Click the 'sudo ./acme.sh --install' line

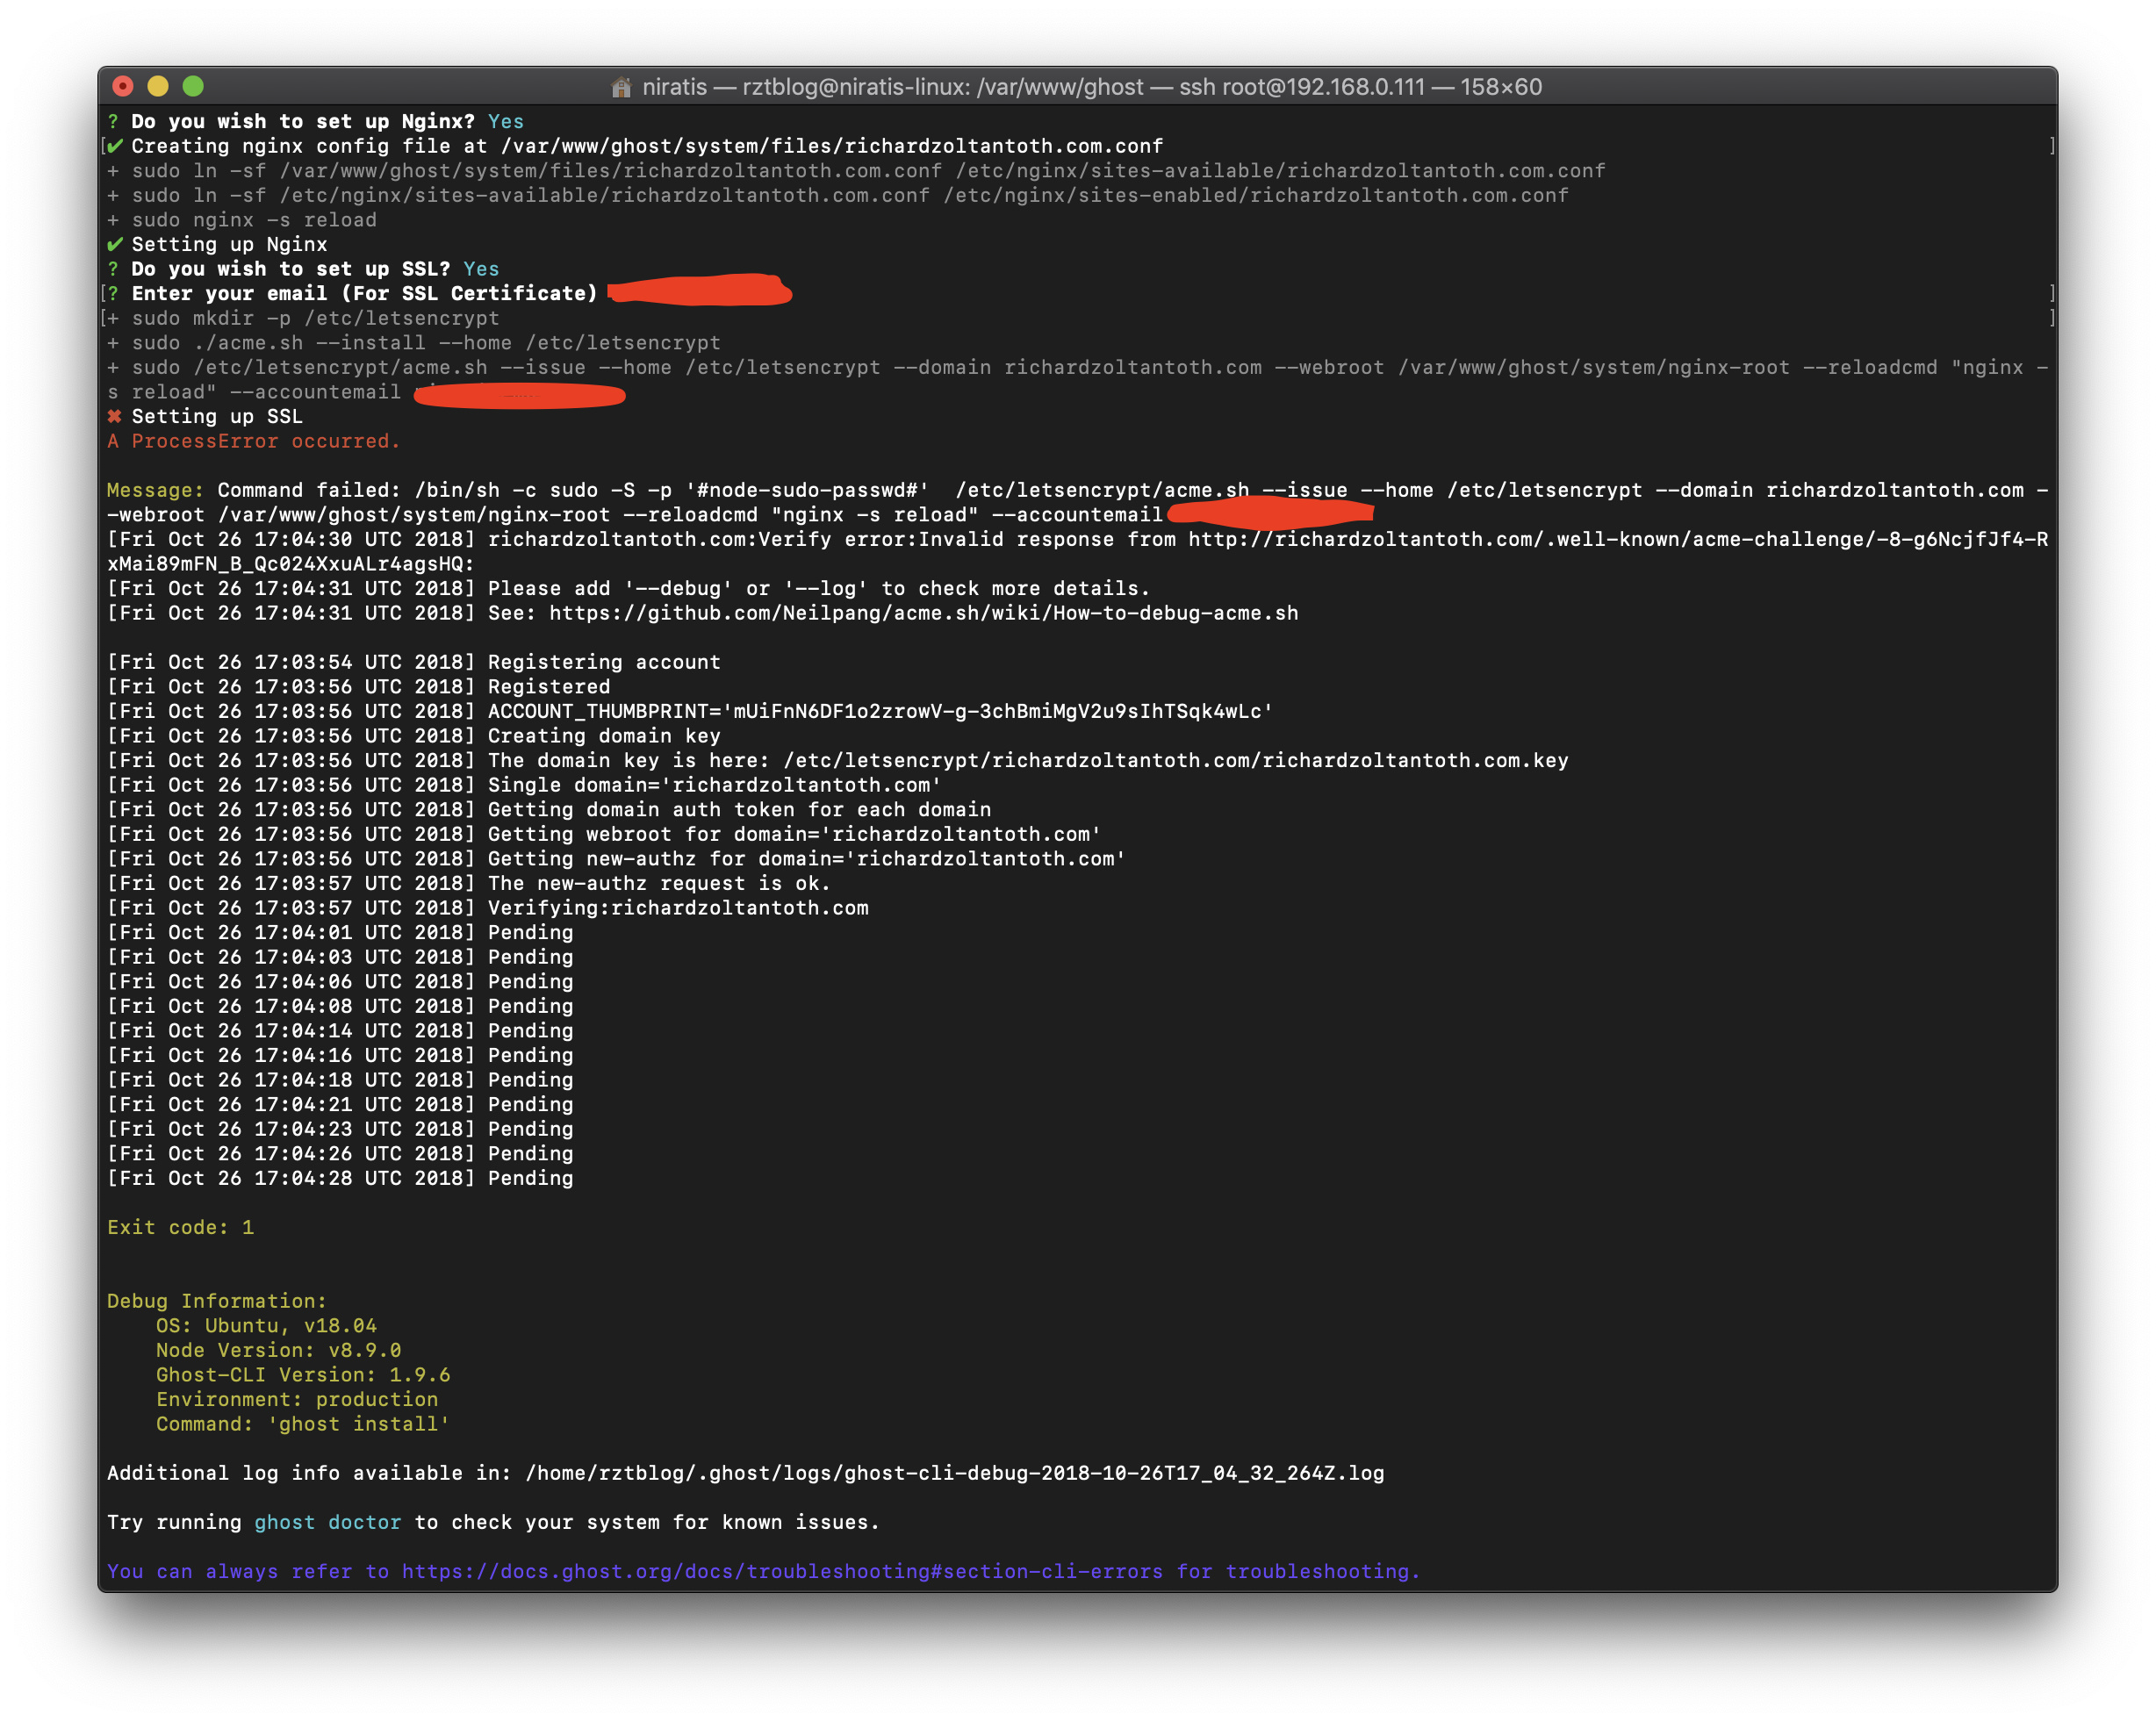(414, 343)
